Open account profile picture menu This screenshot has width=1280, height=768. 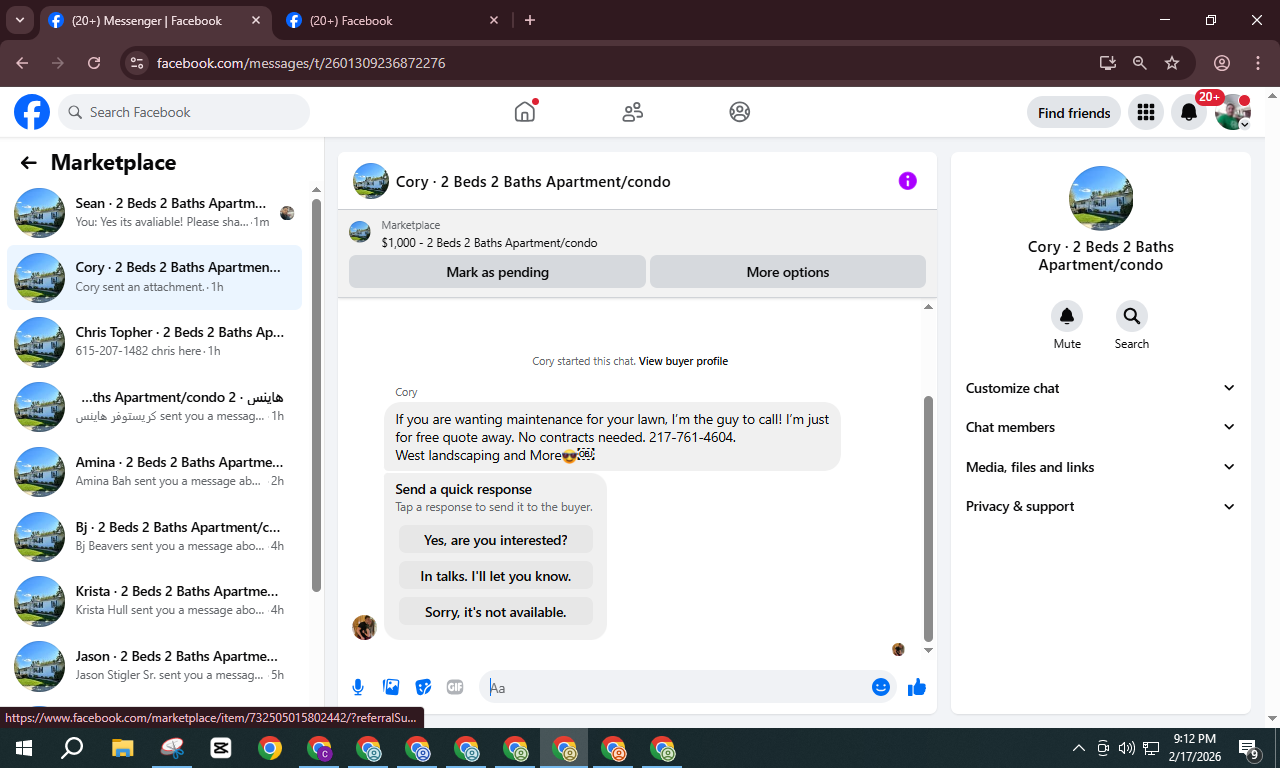tap(1233, 113)
